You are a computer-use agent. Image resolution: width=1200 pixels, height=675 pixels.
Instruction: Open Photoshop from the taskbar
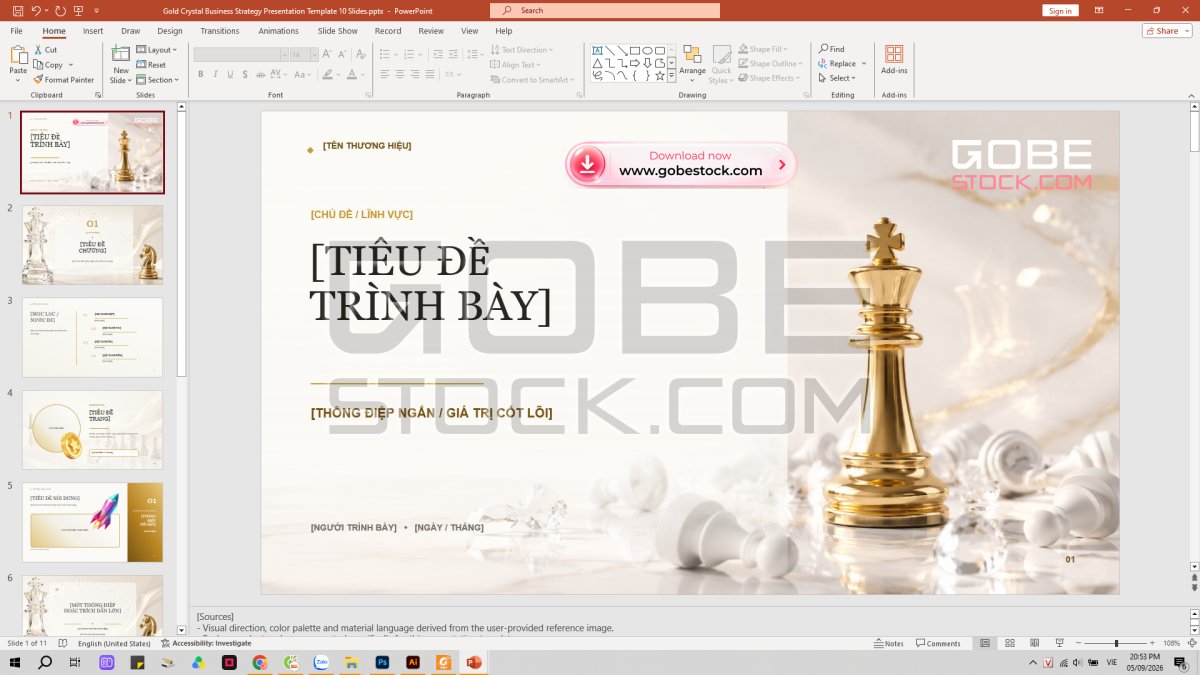click(381, 662)
